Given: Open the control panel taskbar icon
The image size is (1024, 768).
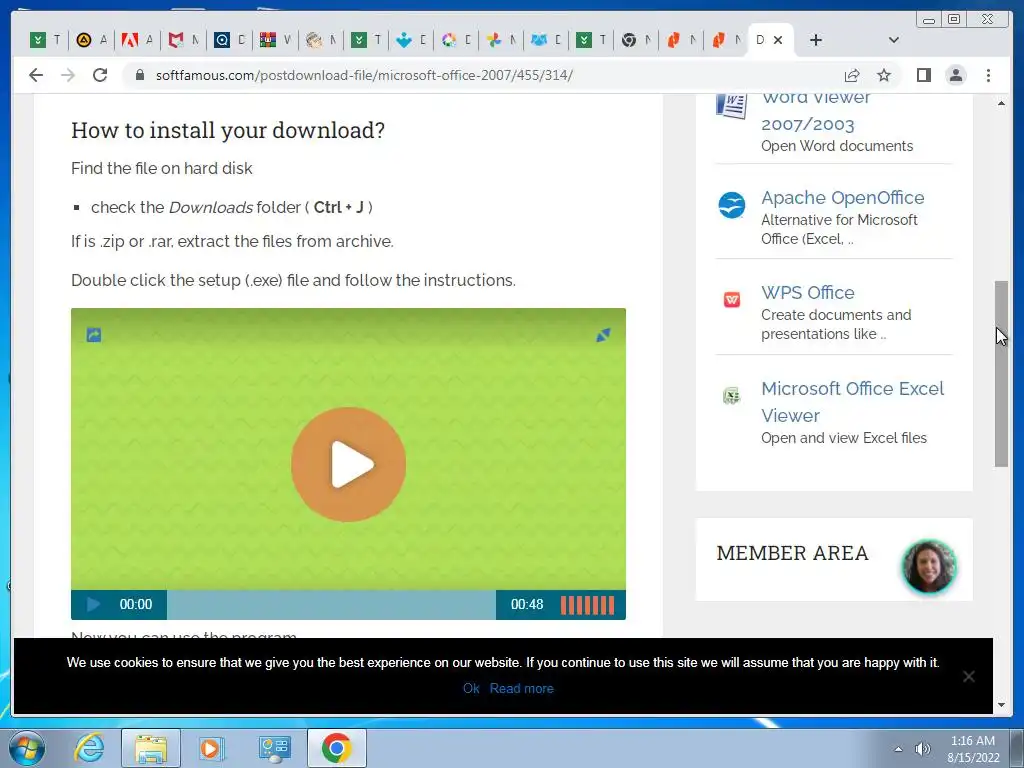Looking at the screenshot, I should [x=274, y=748].
